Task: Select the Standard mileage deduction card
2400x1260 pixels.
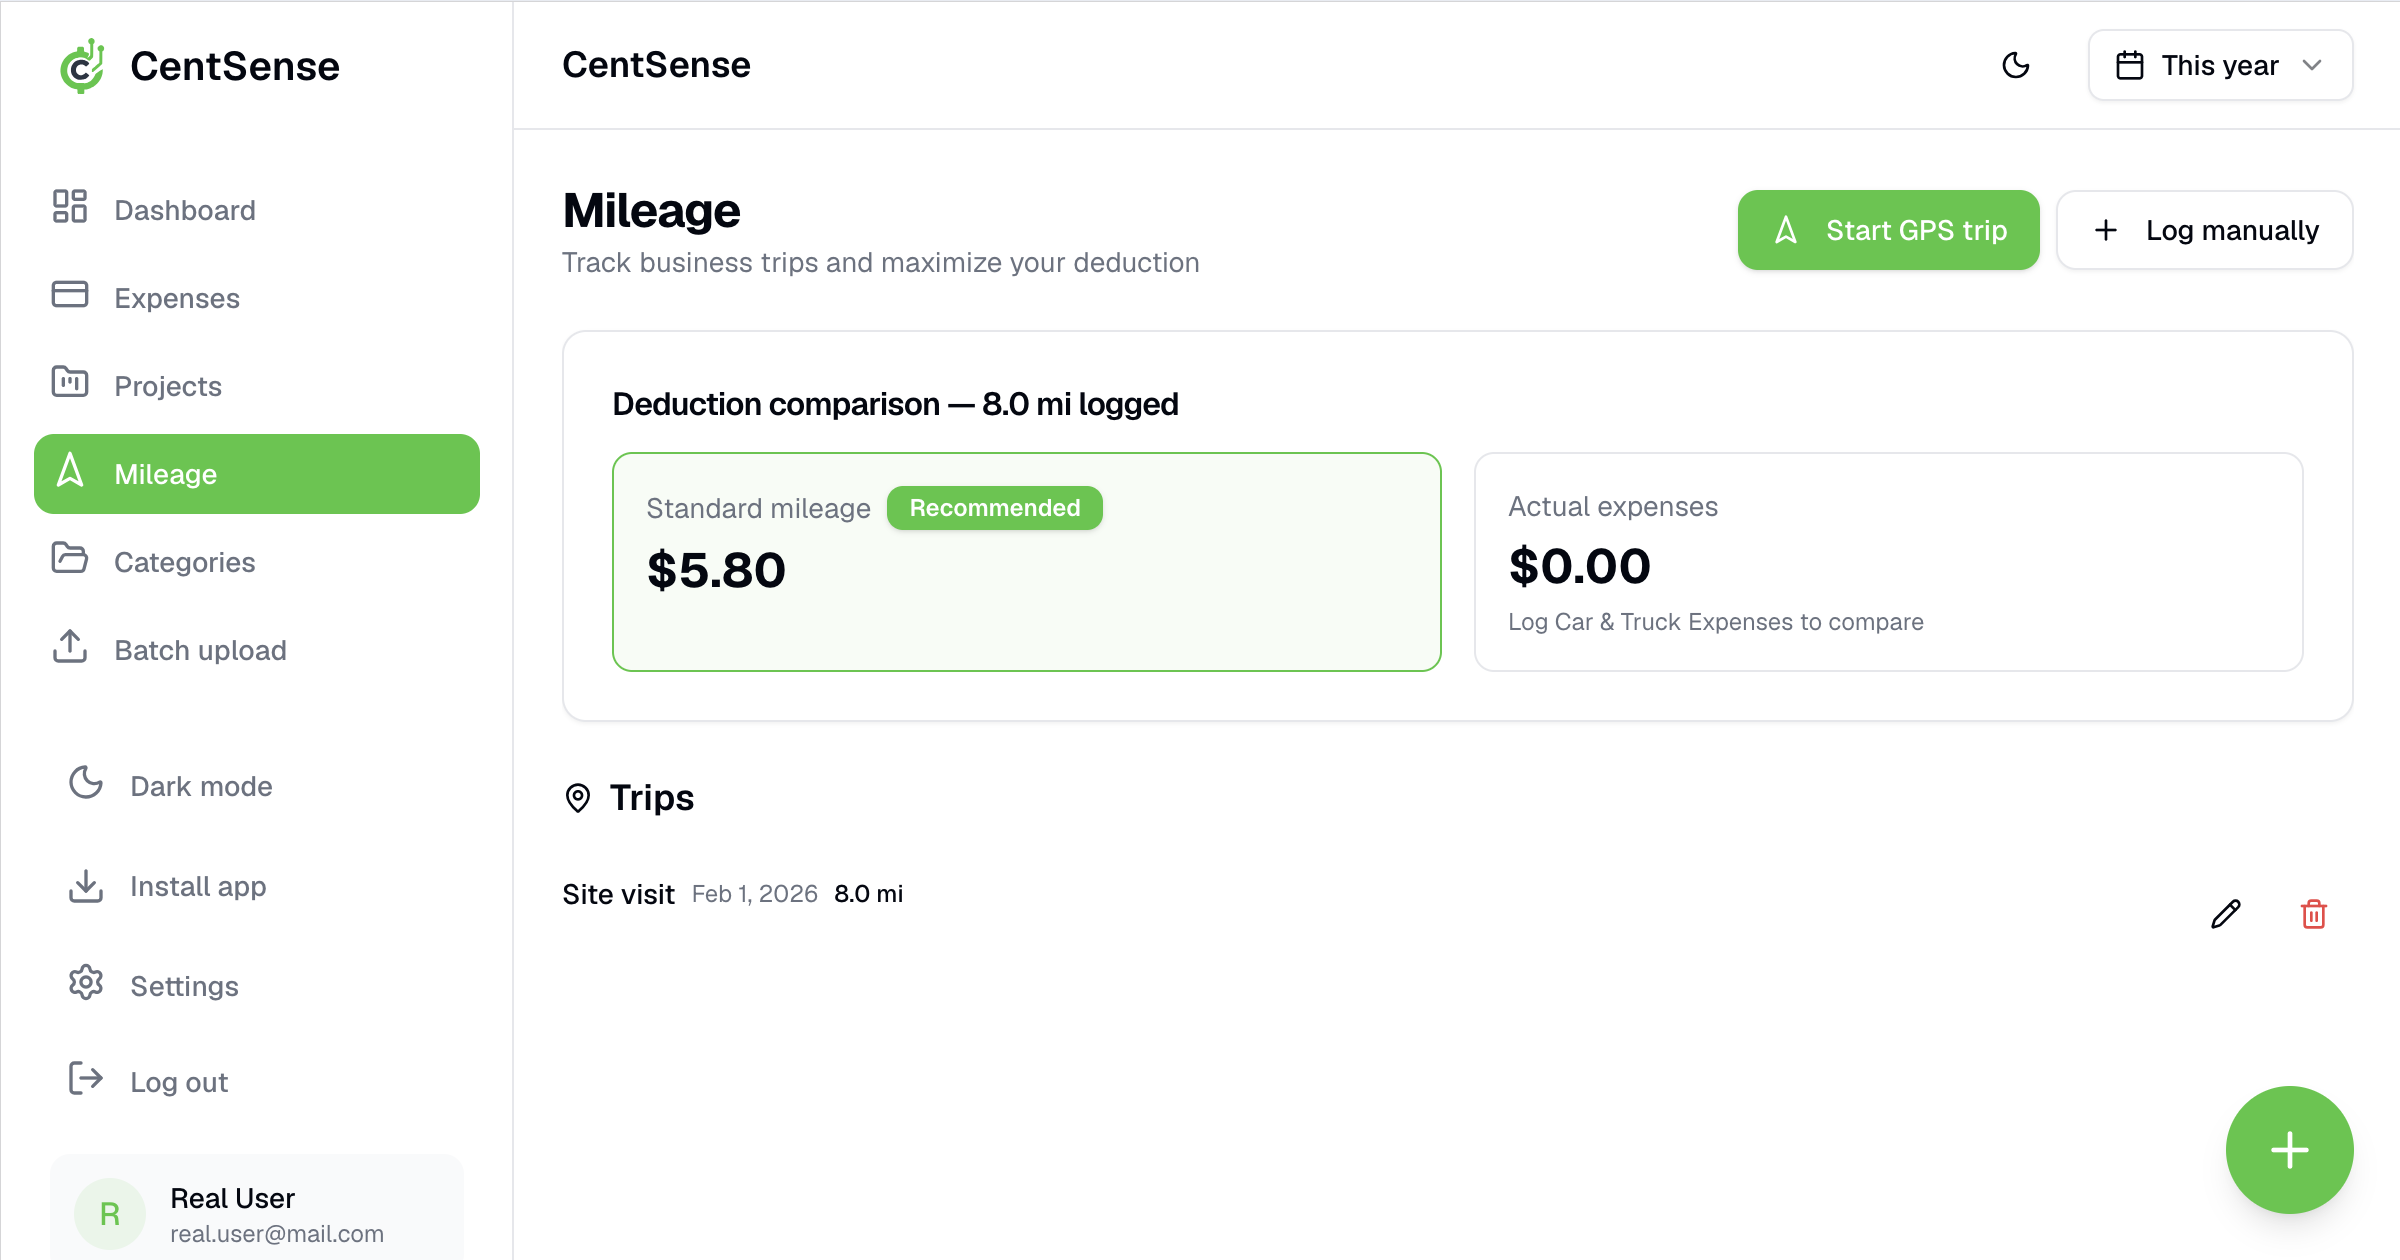Action: click(1026, 562)
